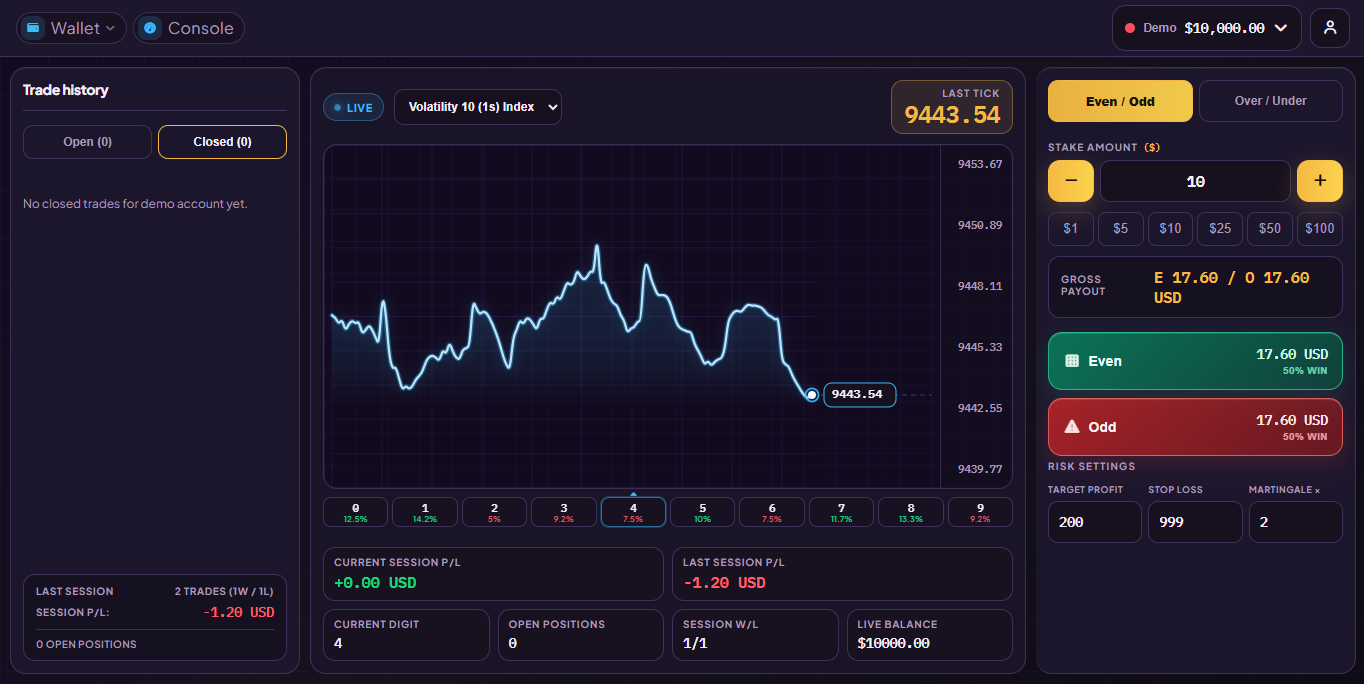Set stake with the $25 preset
1364x684 pixels.
tap(1220, 229)
